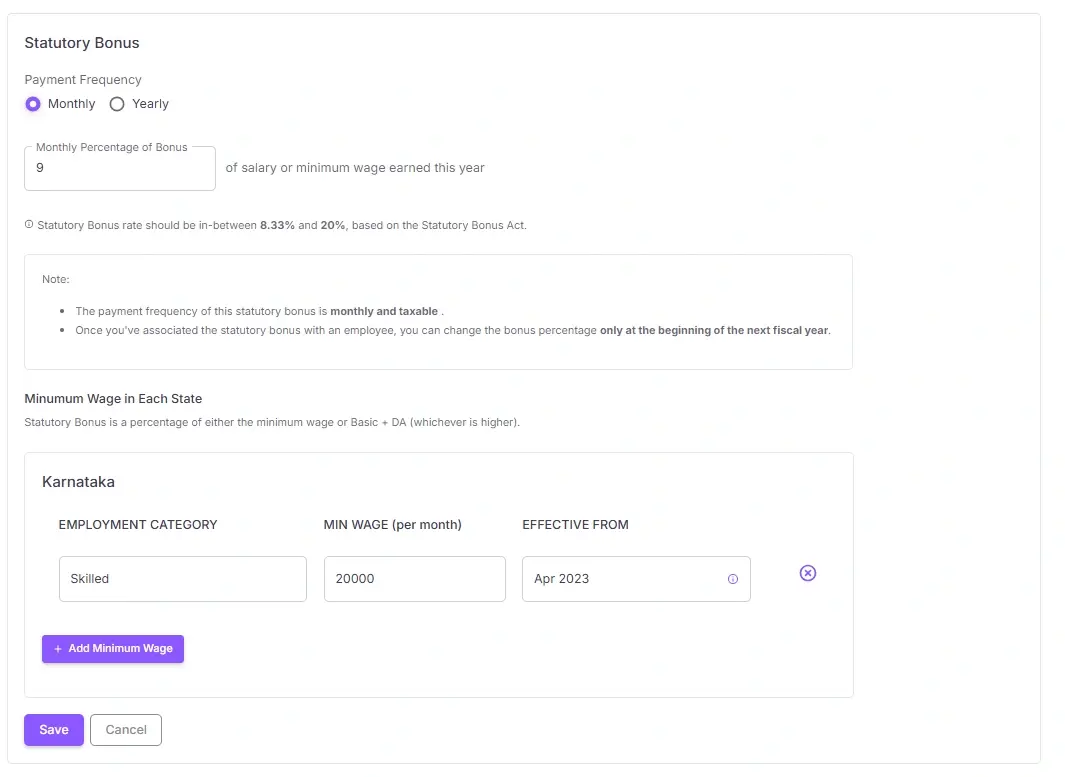Select the Monthly payment frequency option
Image resolution: width=1065 pixels, height=777 pixels.
(x=33, y=104)
